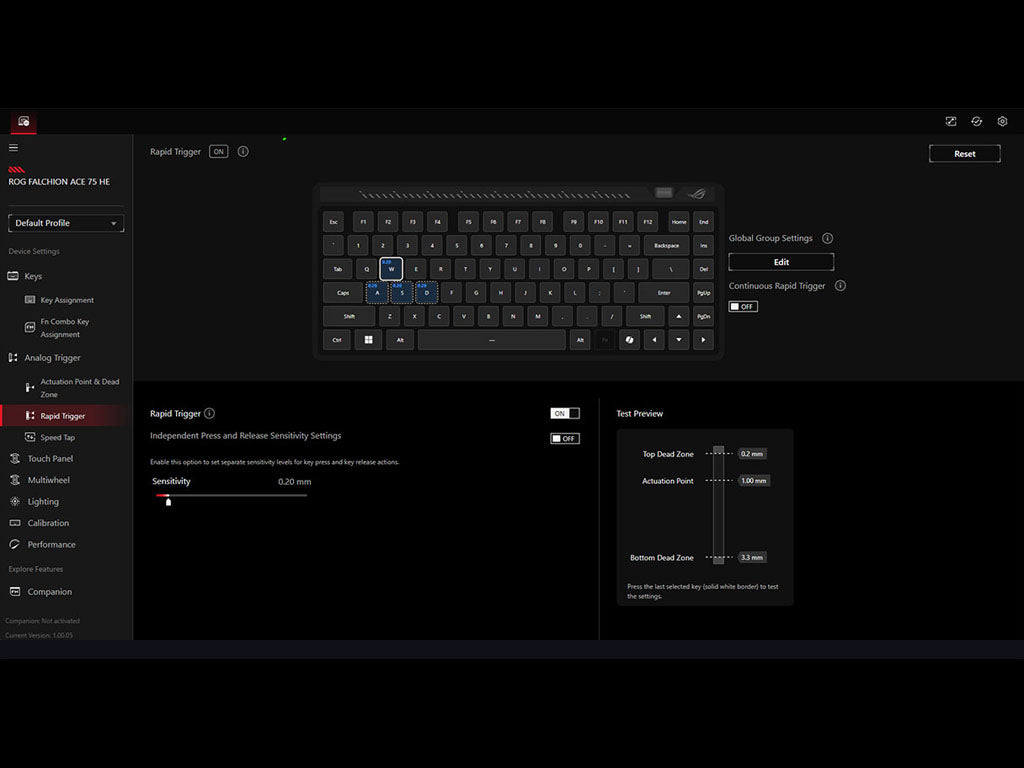
Task: Select the Ctrl key on the keyboard
Action: (336, 340)
